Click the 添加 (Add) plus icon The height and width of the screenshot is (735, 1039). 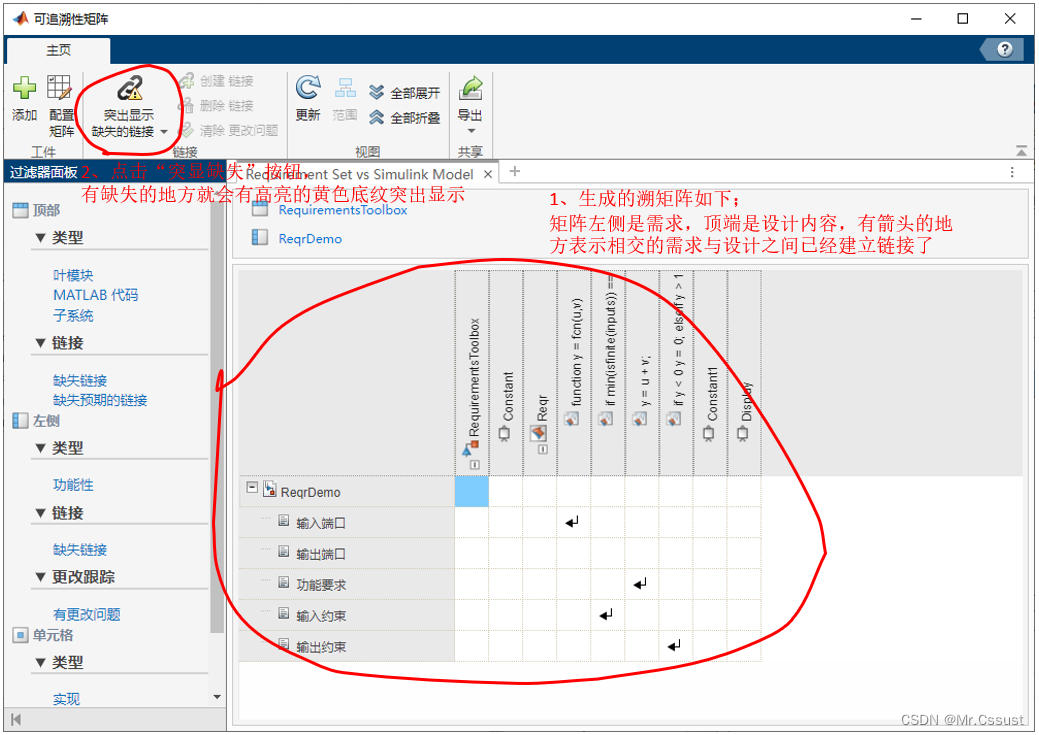tap(24, 89)
